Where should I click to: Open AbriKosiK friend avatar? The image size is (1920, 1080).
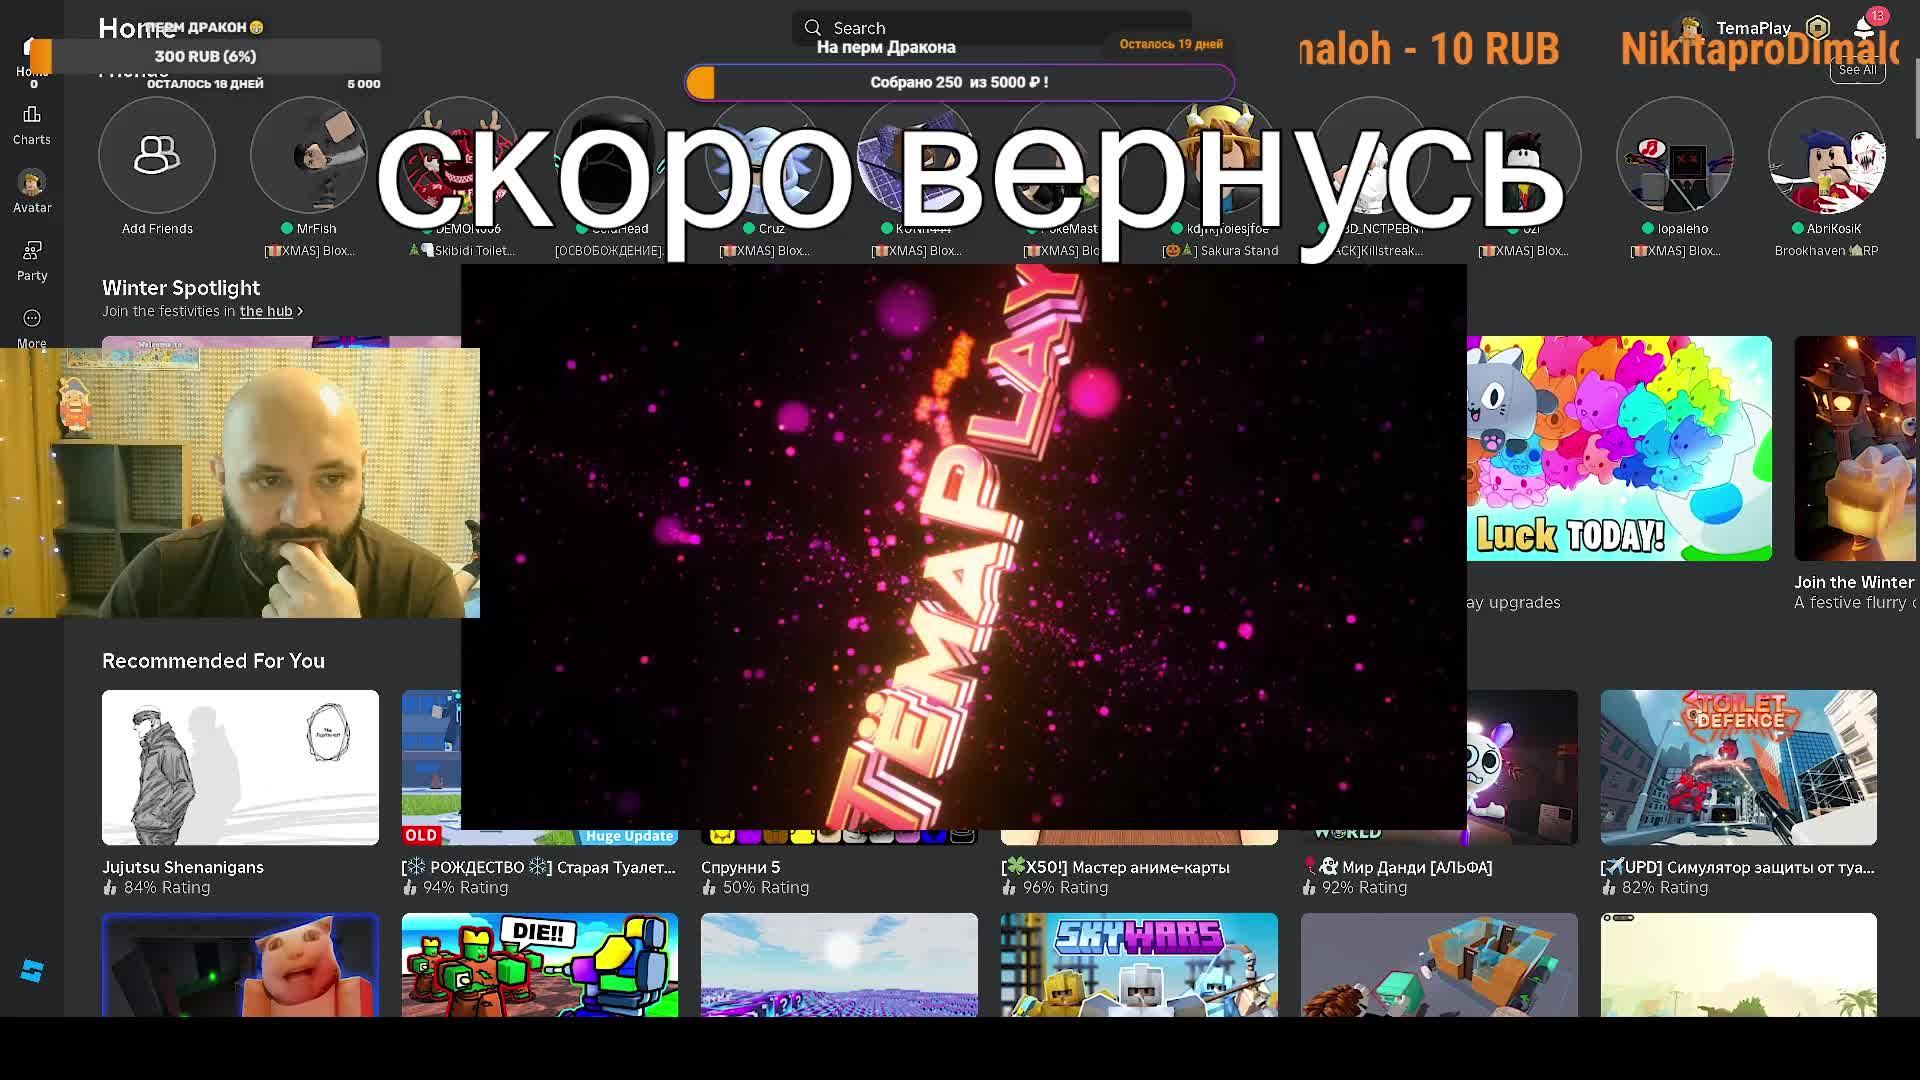[1827, 156]
